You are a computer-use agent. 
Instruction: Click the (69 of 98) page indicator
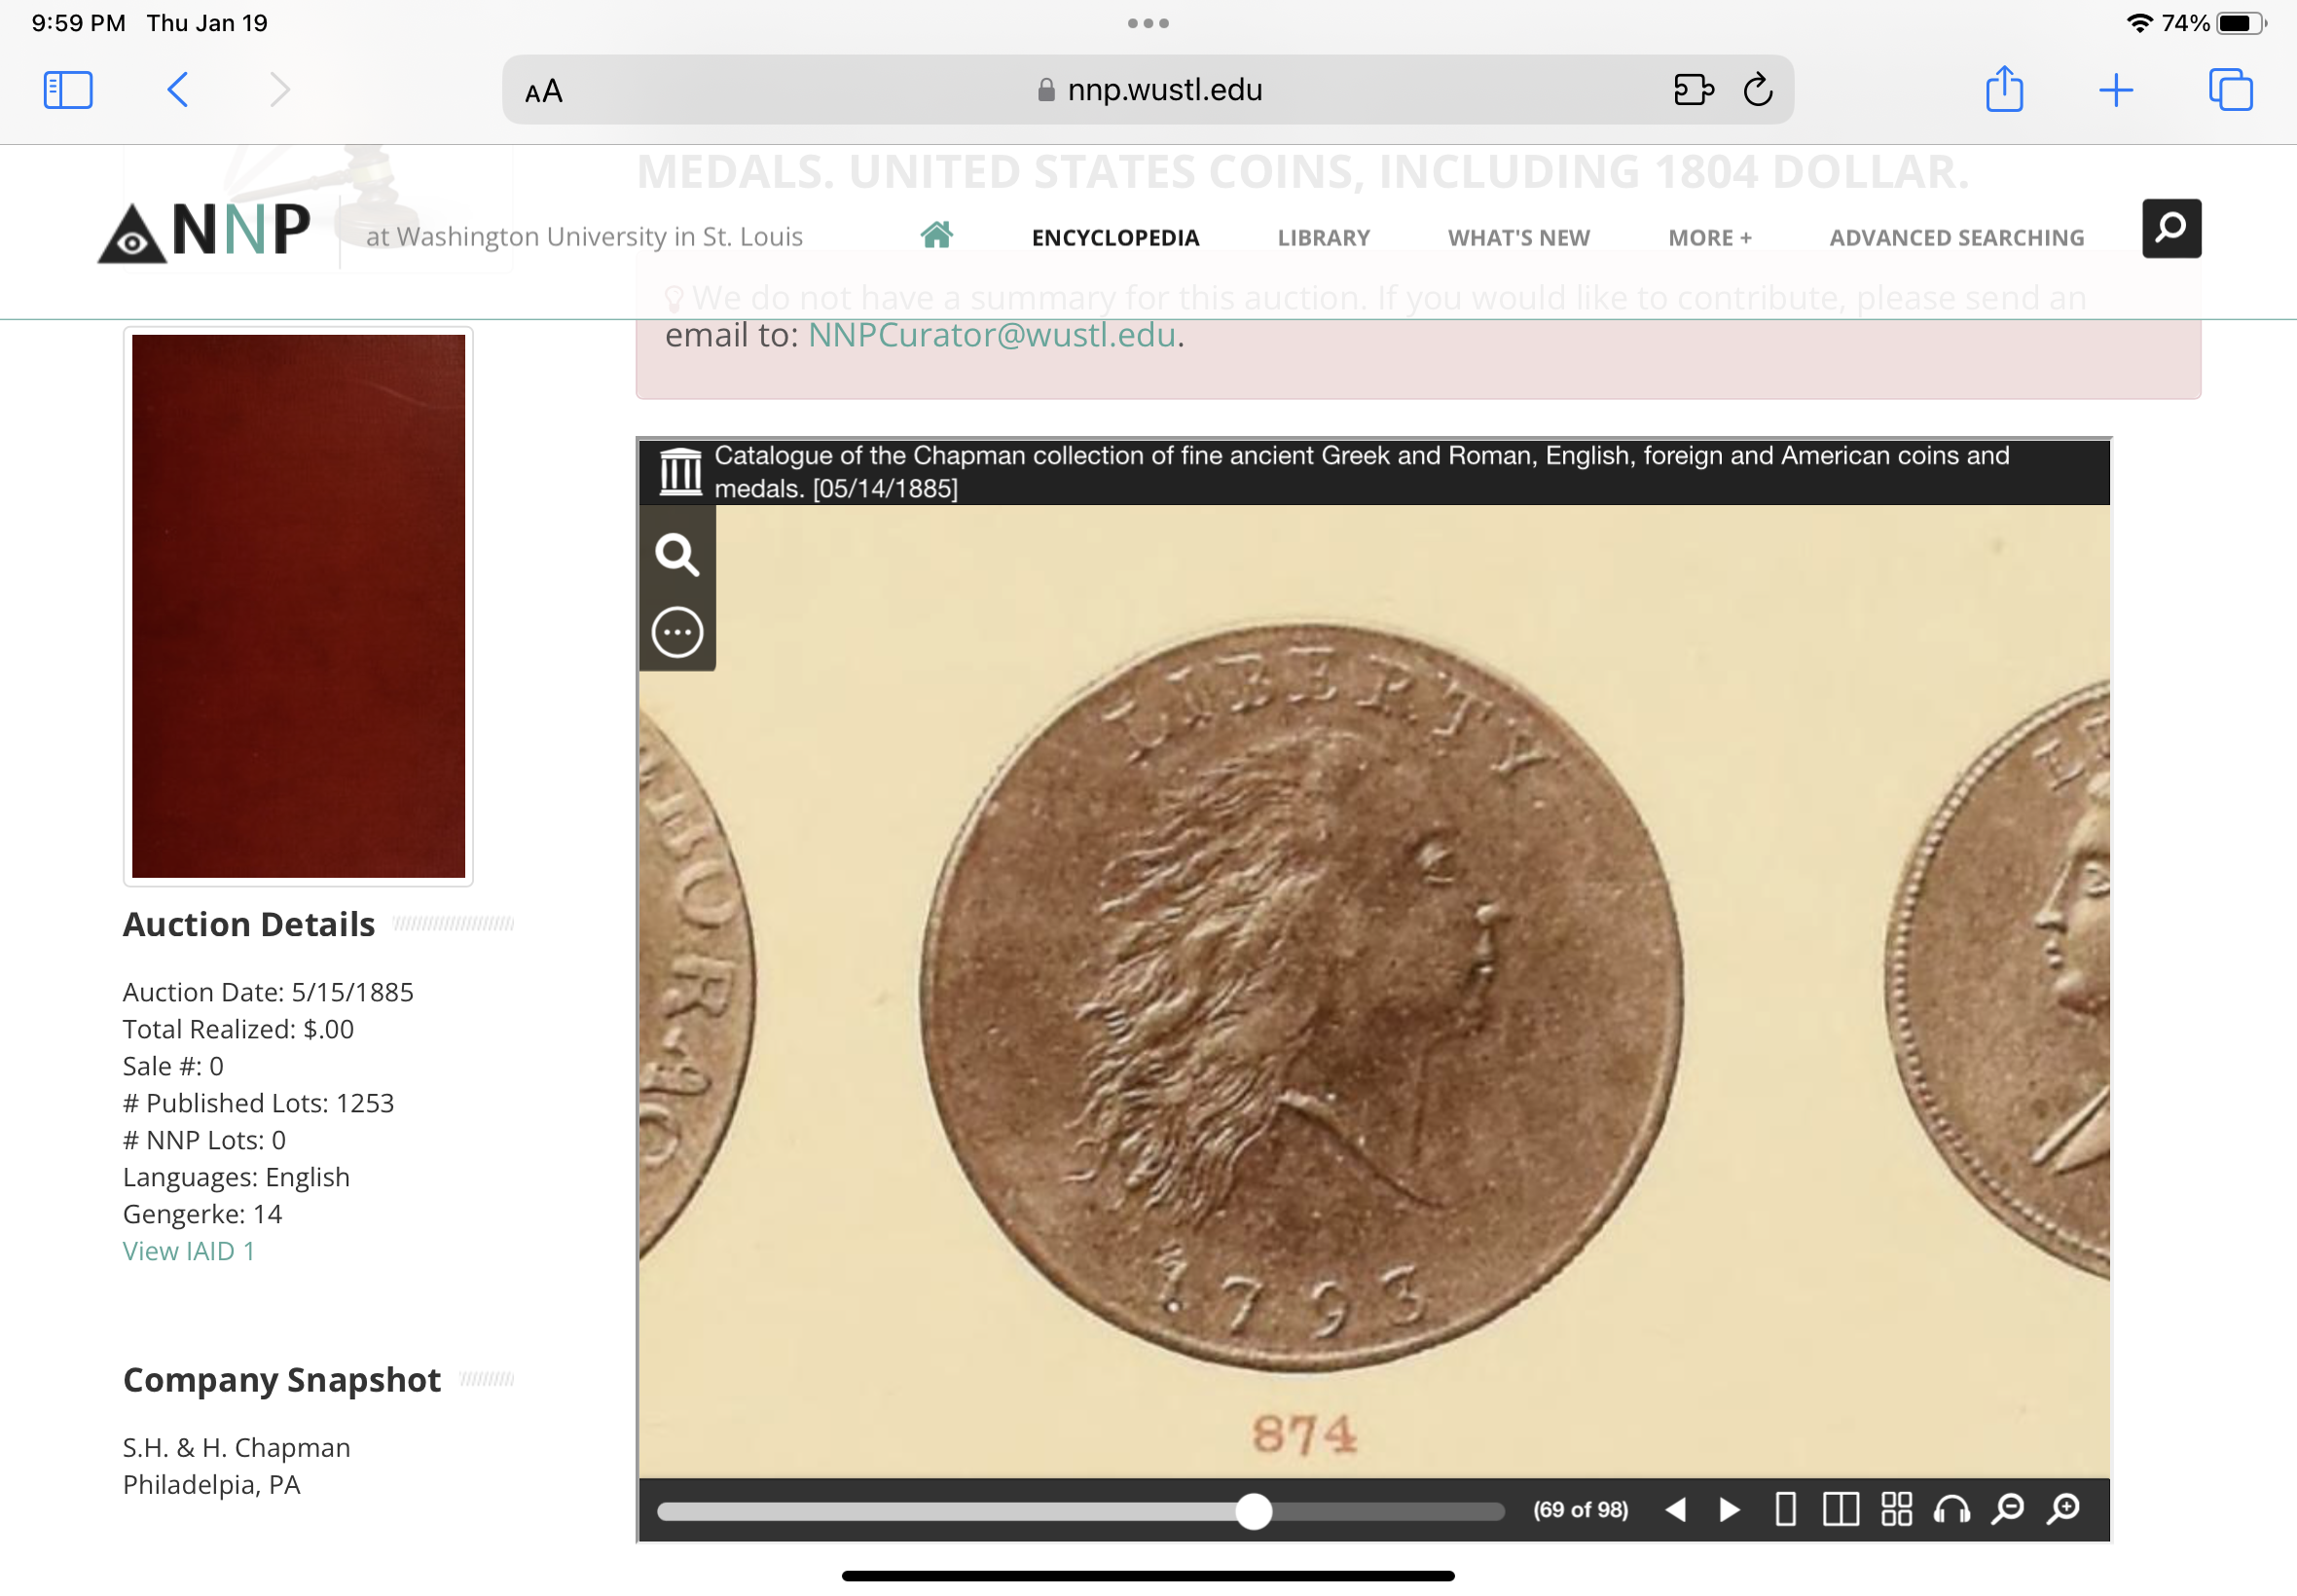pyautogui.click(x=1580, y=1510)
